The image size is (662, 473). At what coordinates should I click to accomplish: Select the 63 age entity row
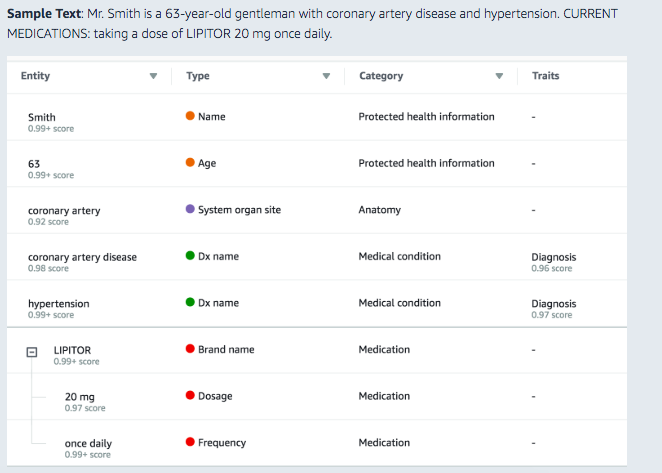34,164
